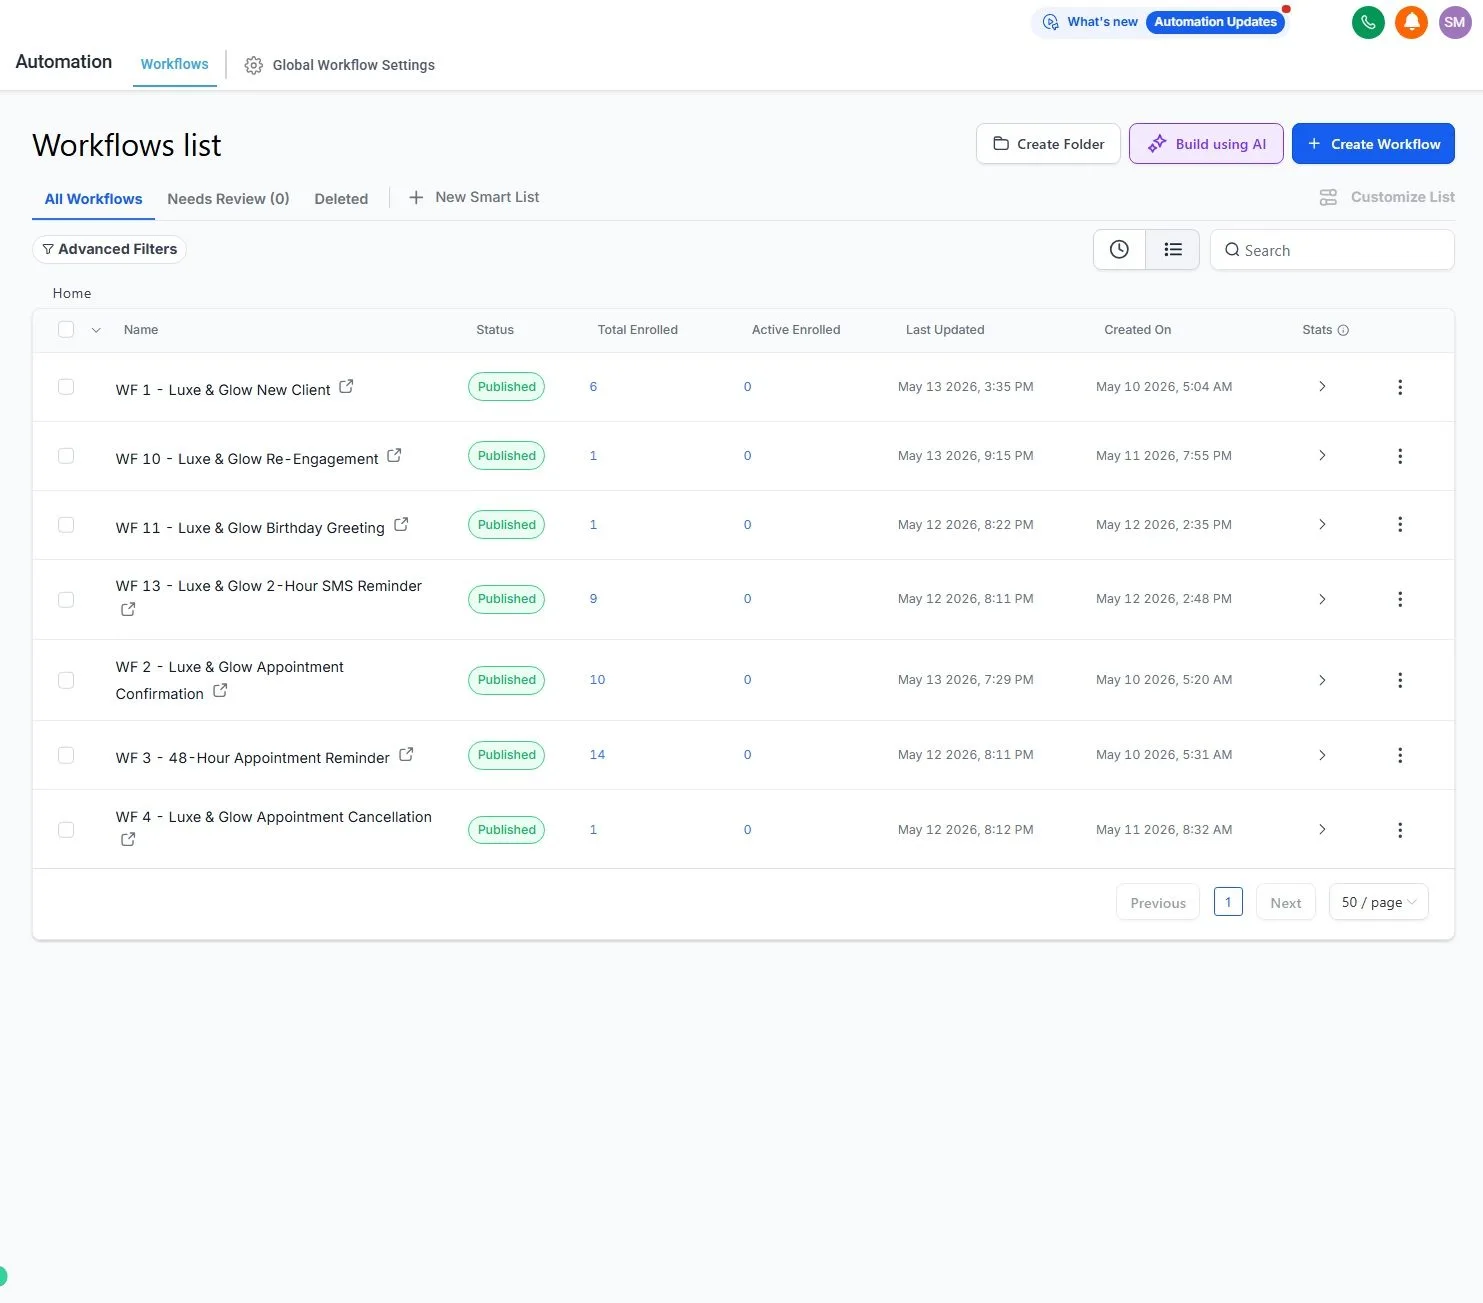Open the orange notifications bell
This screenshot has width=1483, height=1303.
point(1411,22)
